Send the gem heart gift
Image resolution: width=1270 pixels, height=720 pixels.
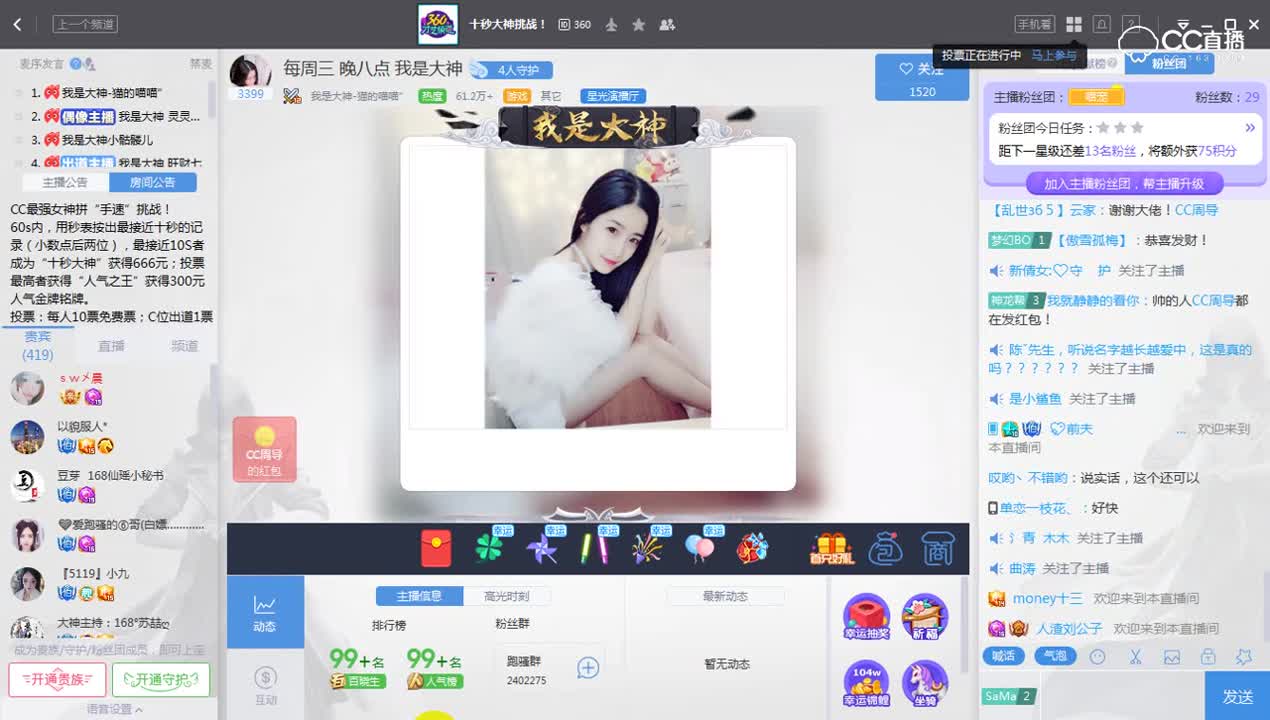point(752,548)
